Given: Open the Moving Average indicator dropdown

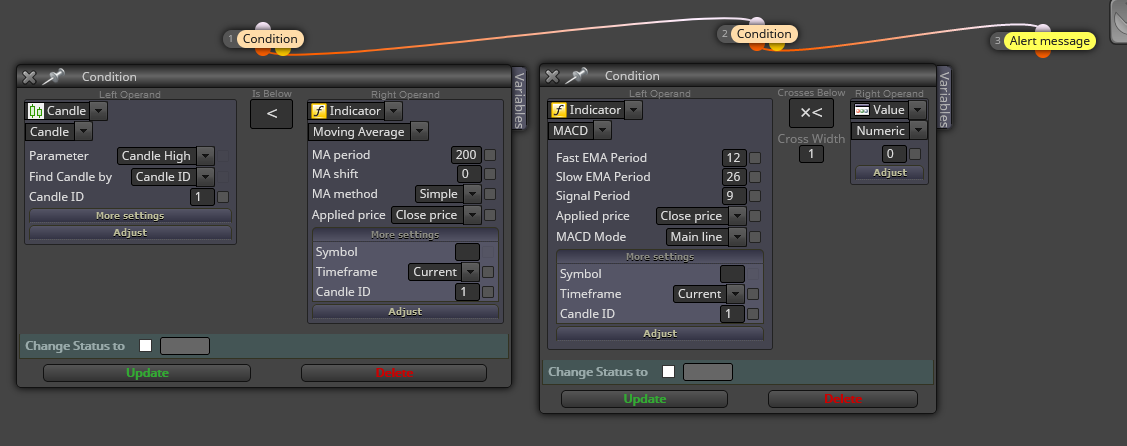Looking at the screenshot, I should click(368, 131).
